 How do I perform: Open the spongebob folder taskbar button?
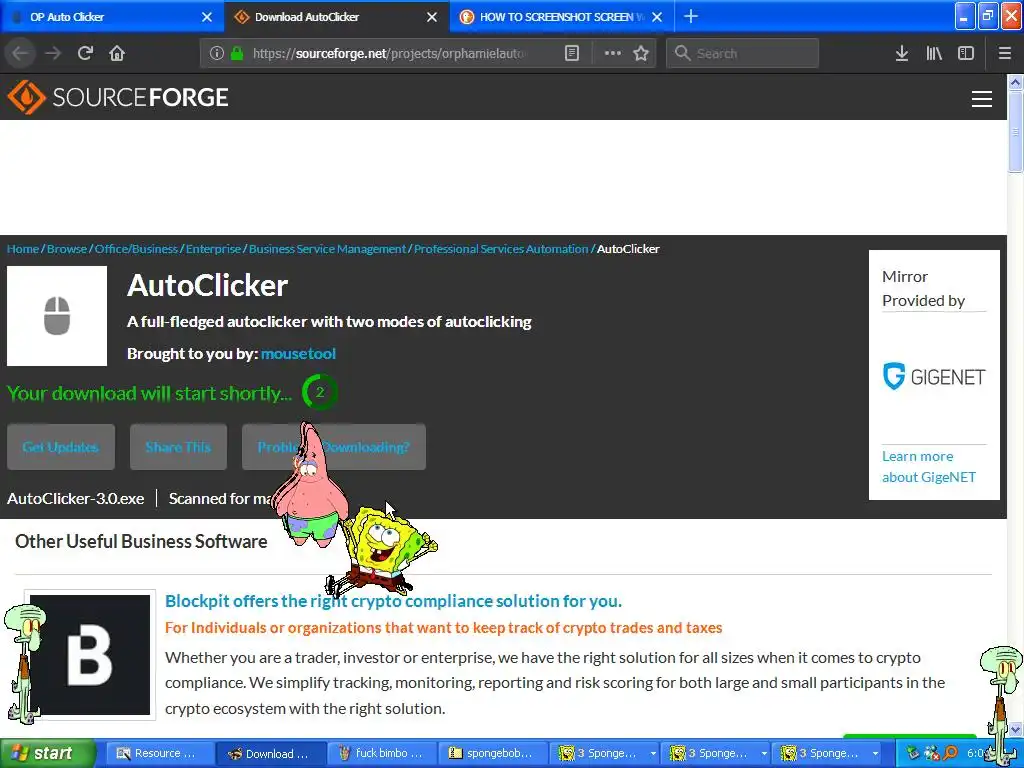[x=493, y=753]
